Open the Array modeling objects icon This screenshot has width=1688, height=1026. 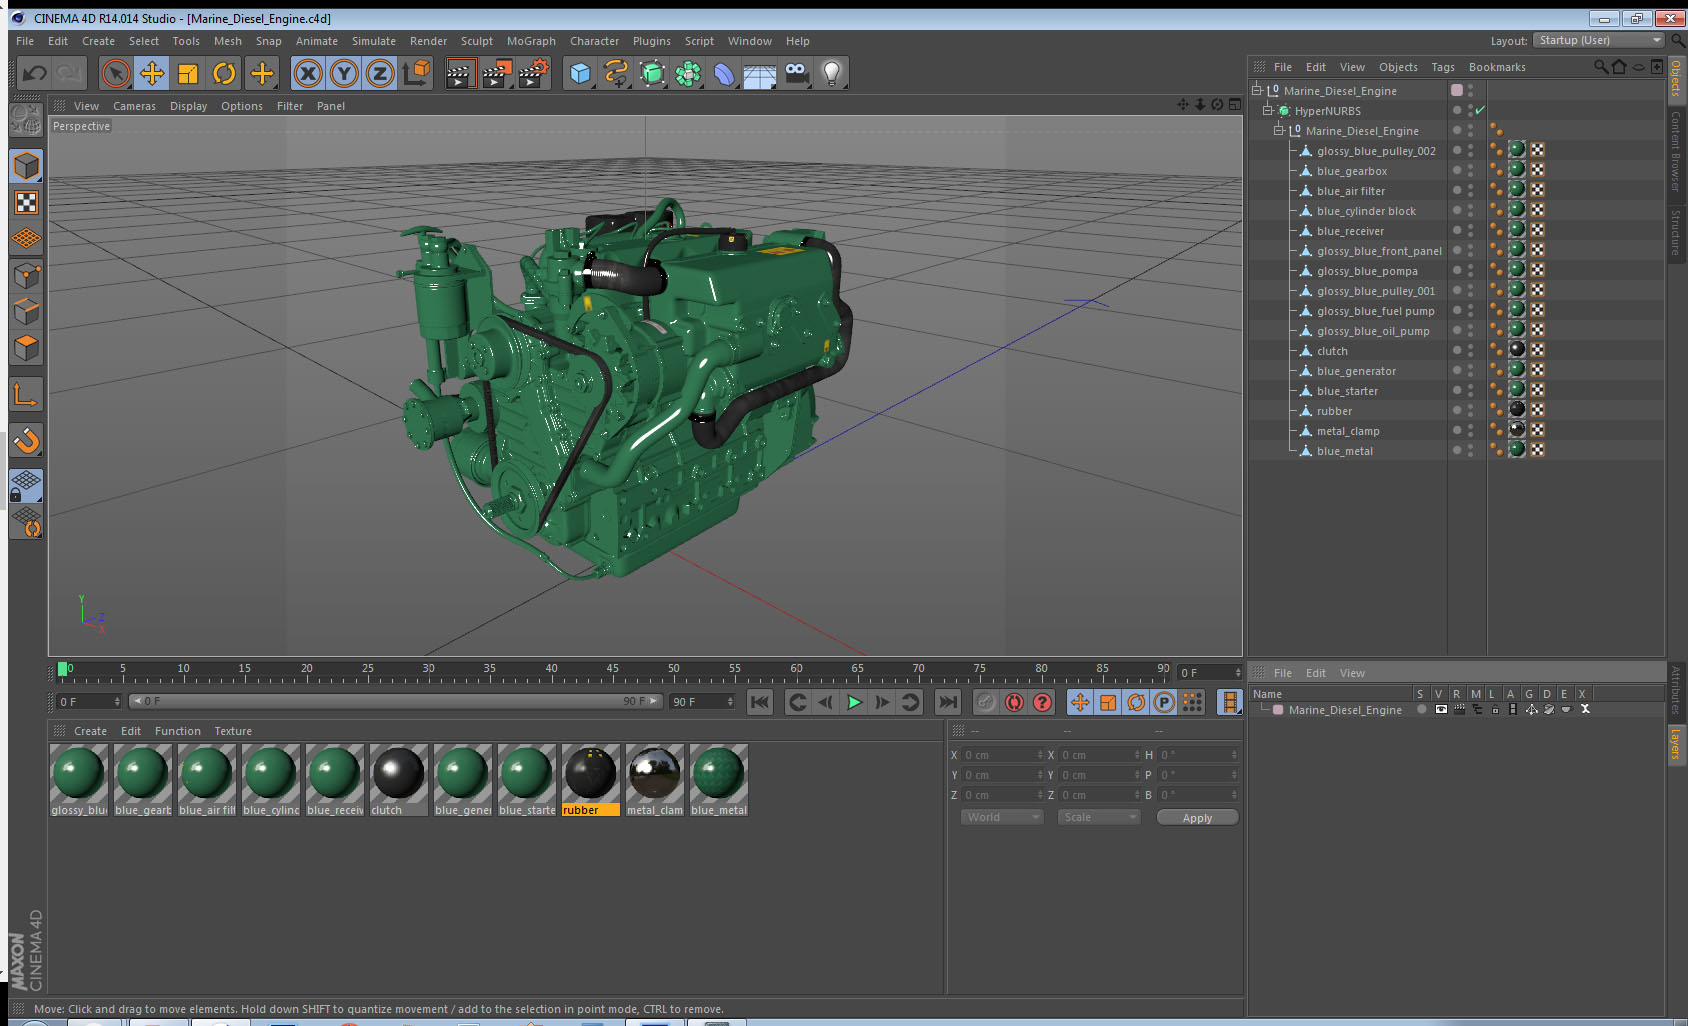pyautogui.click(x=688, y=73)
